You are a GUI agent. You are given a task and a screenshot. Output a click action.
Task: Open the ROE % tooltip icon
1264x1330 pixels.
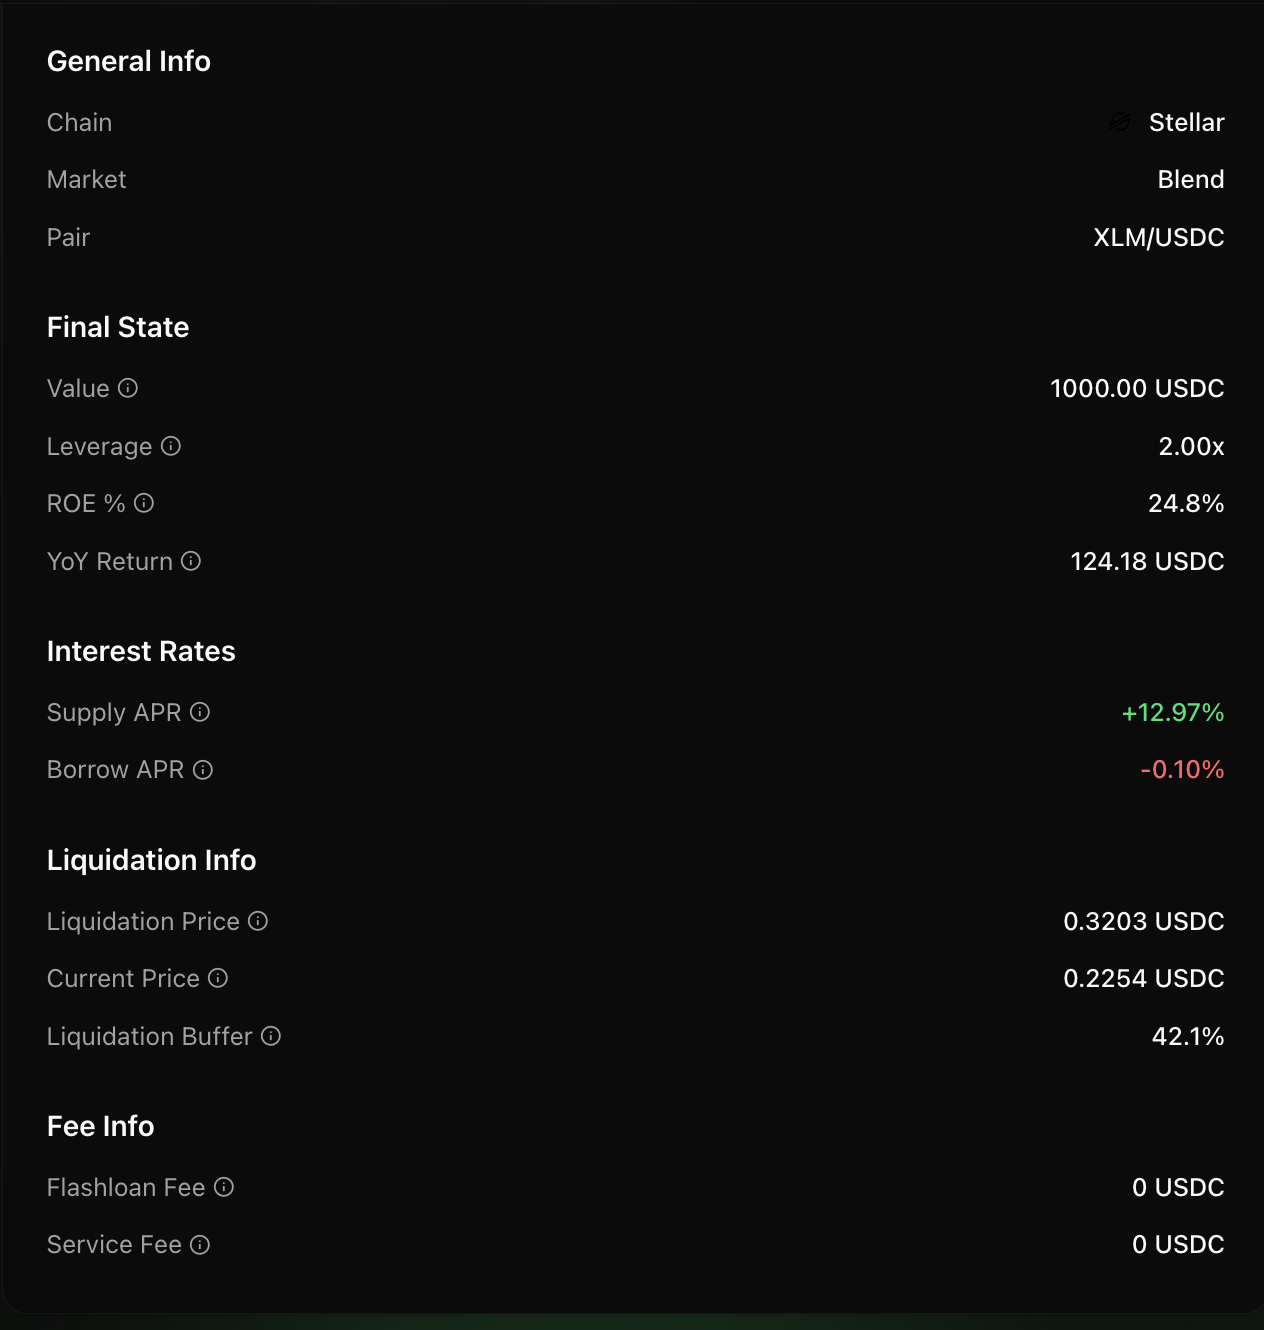(143, 504)
